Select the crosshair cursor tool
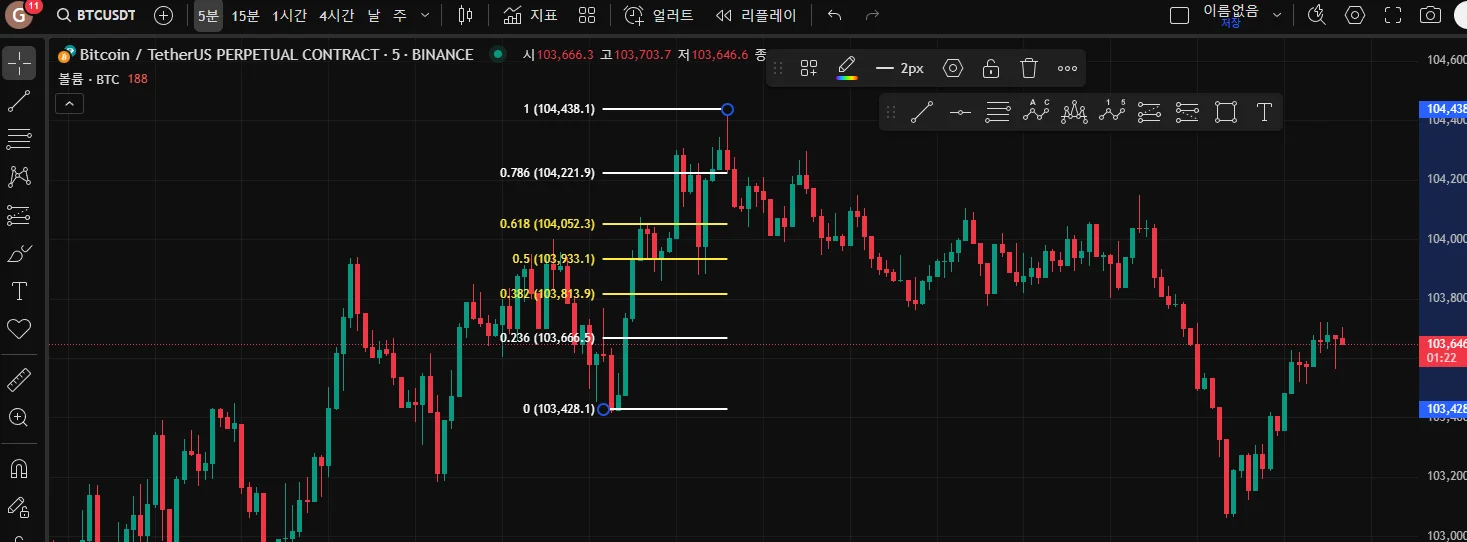Viewport: 1467px width, 542px height. pos(19,63)
